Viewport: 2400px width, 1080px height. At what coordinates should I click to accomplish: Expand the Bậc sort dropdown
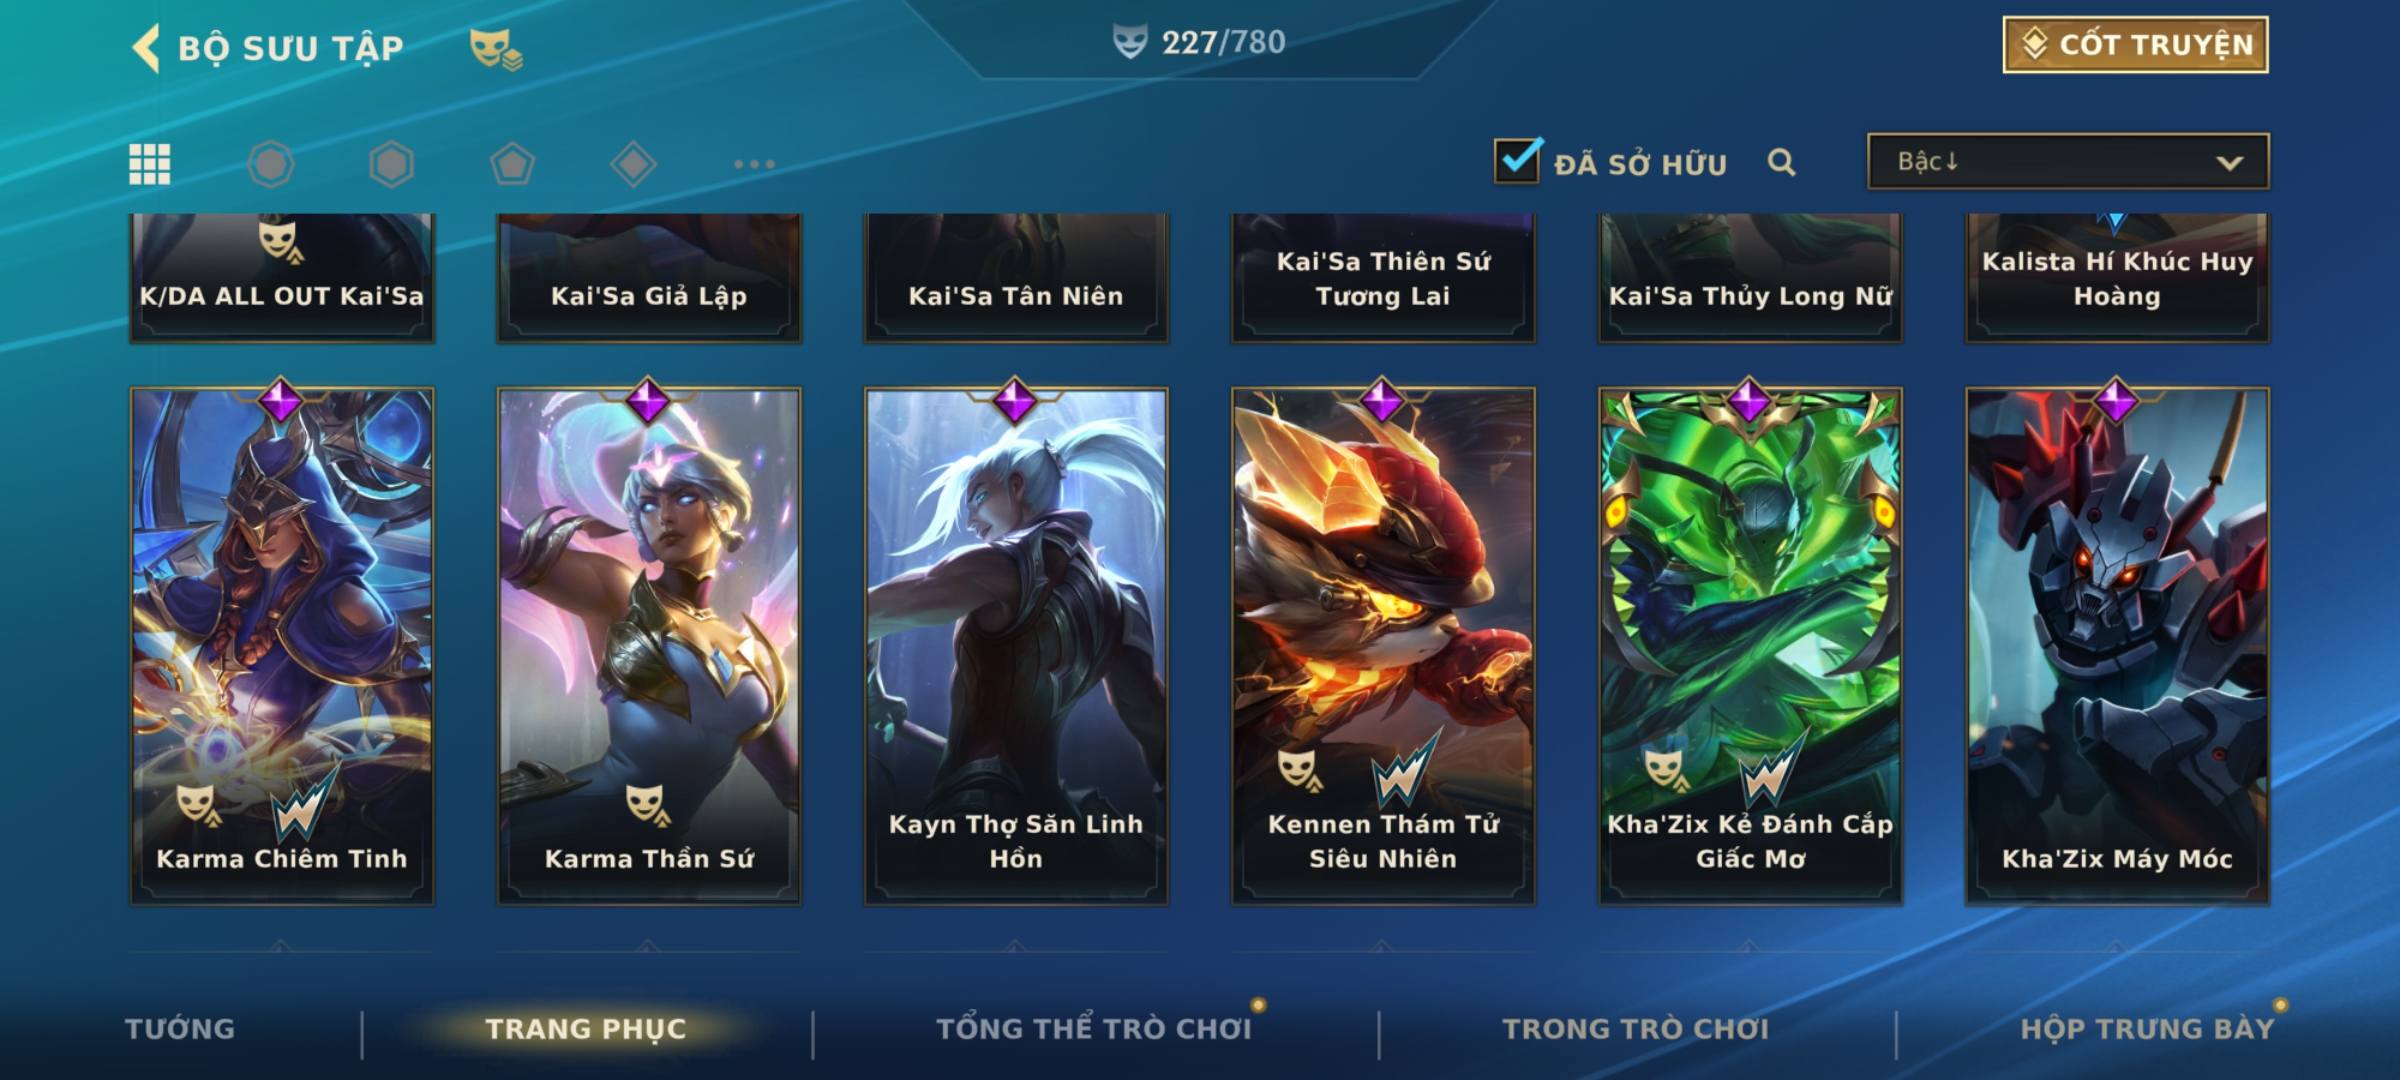(2068, 161)
